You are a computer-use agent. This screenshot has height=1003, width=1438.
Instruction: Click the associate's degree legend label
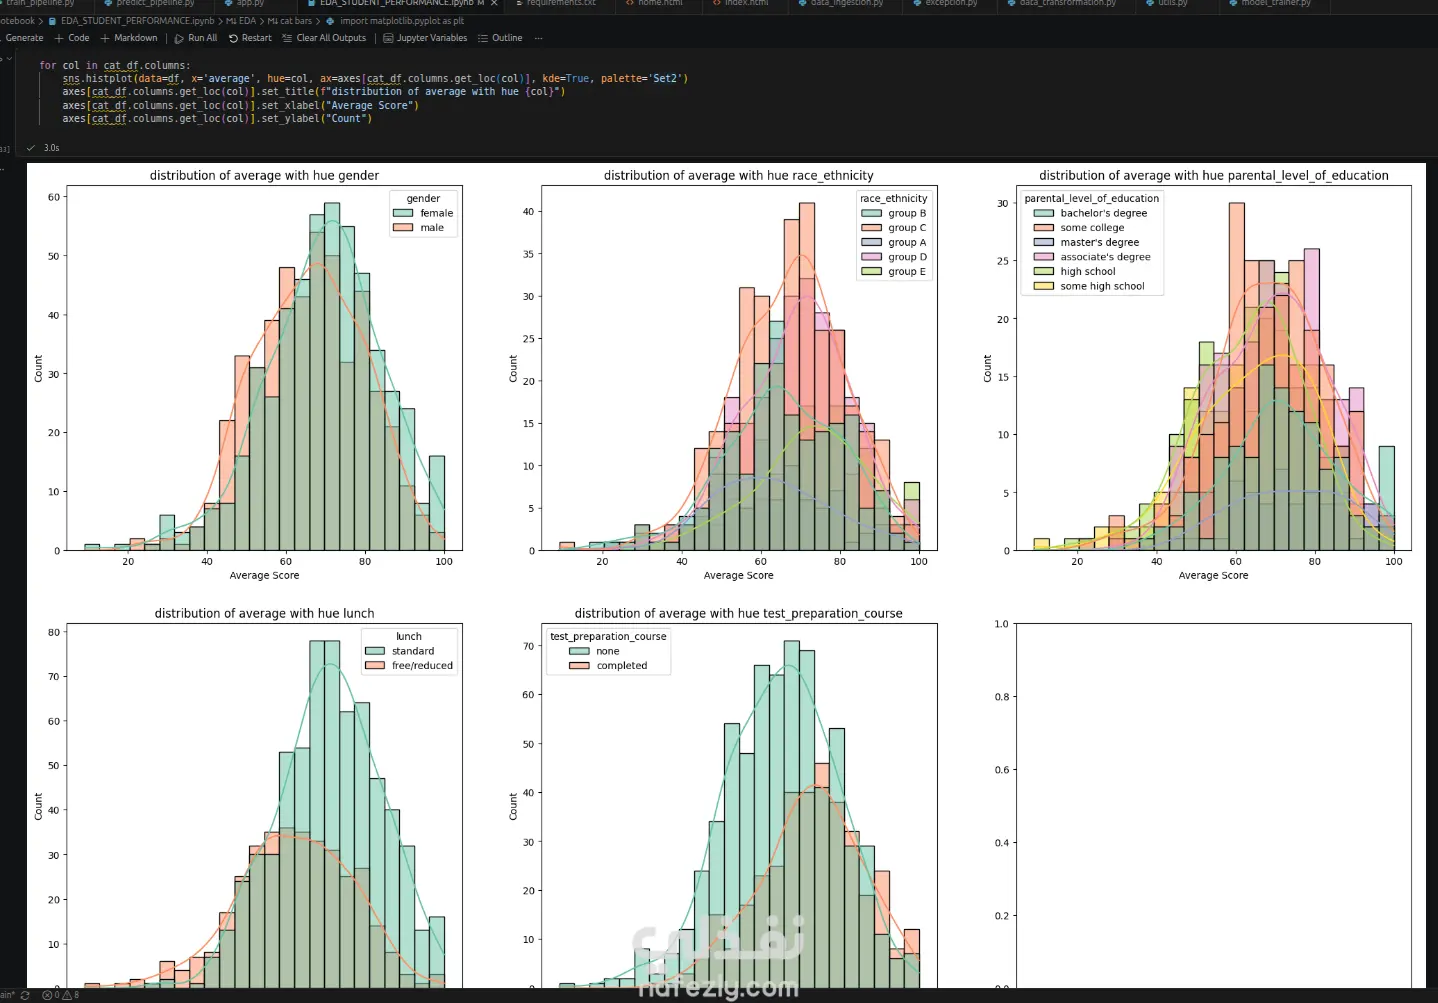pos(1105,257)
